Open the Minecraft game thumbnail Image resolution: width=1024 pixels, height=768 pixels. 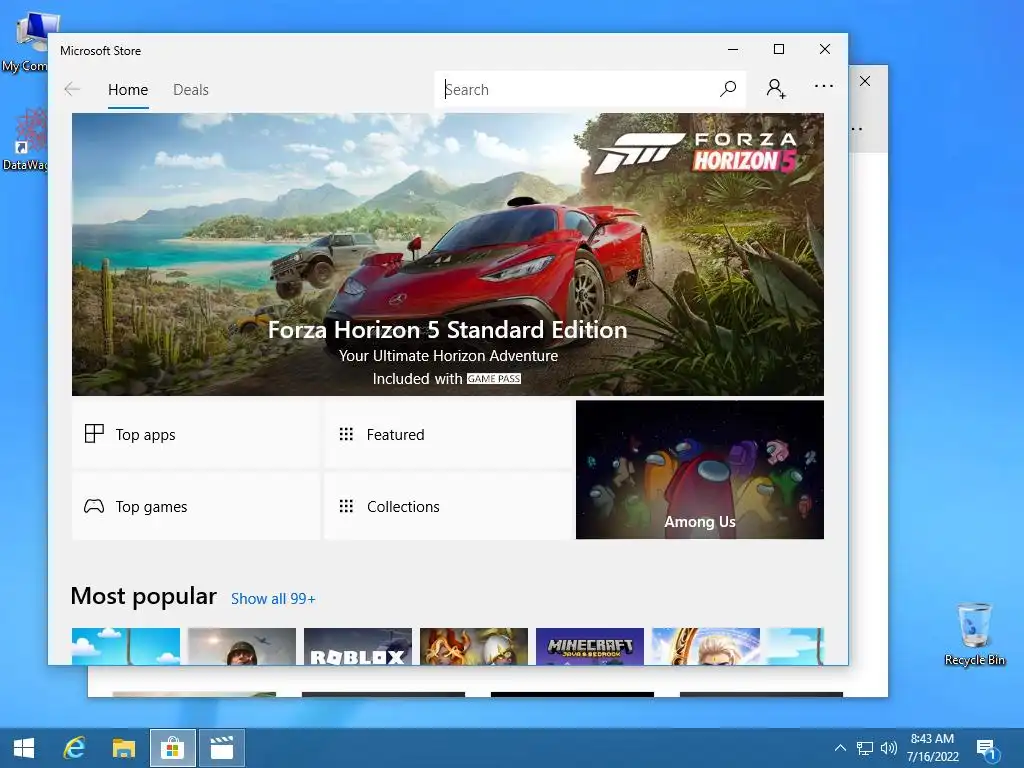coord(590,647)
